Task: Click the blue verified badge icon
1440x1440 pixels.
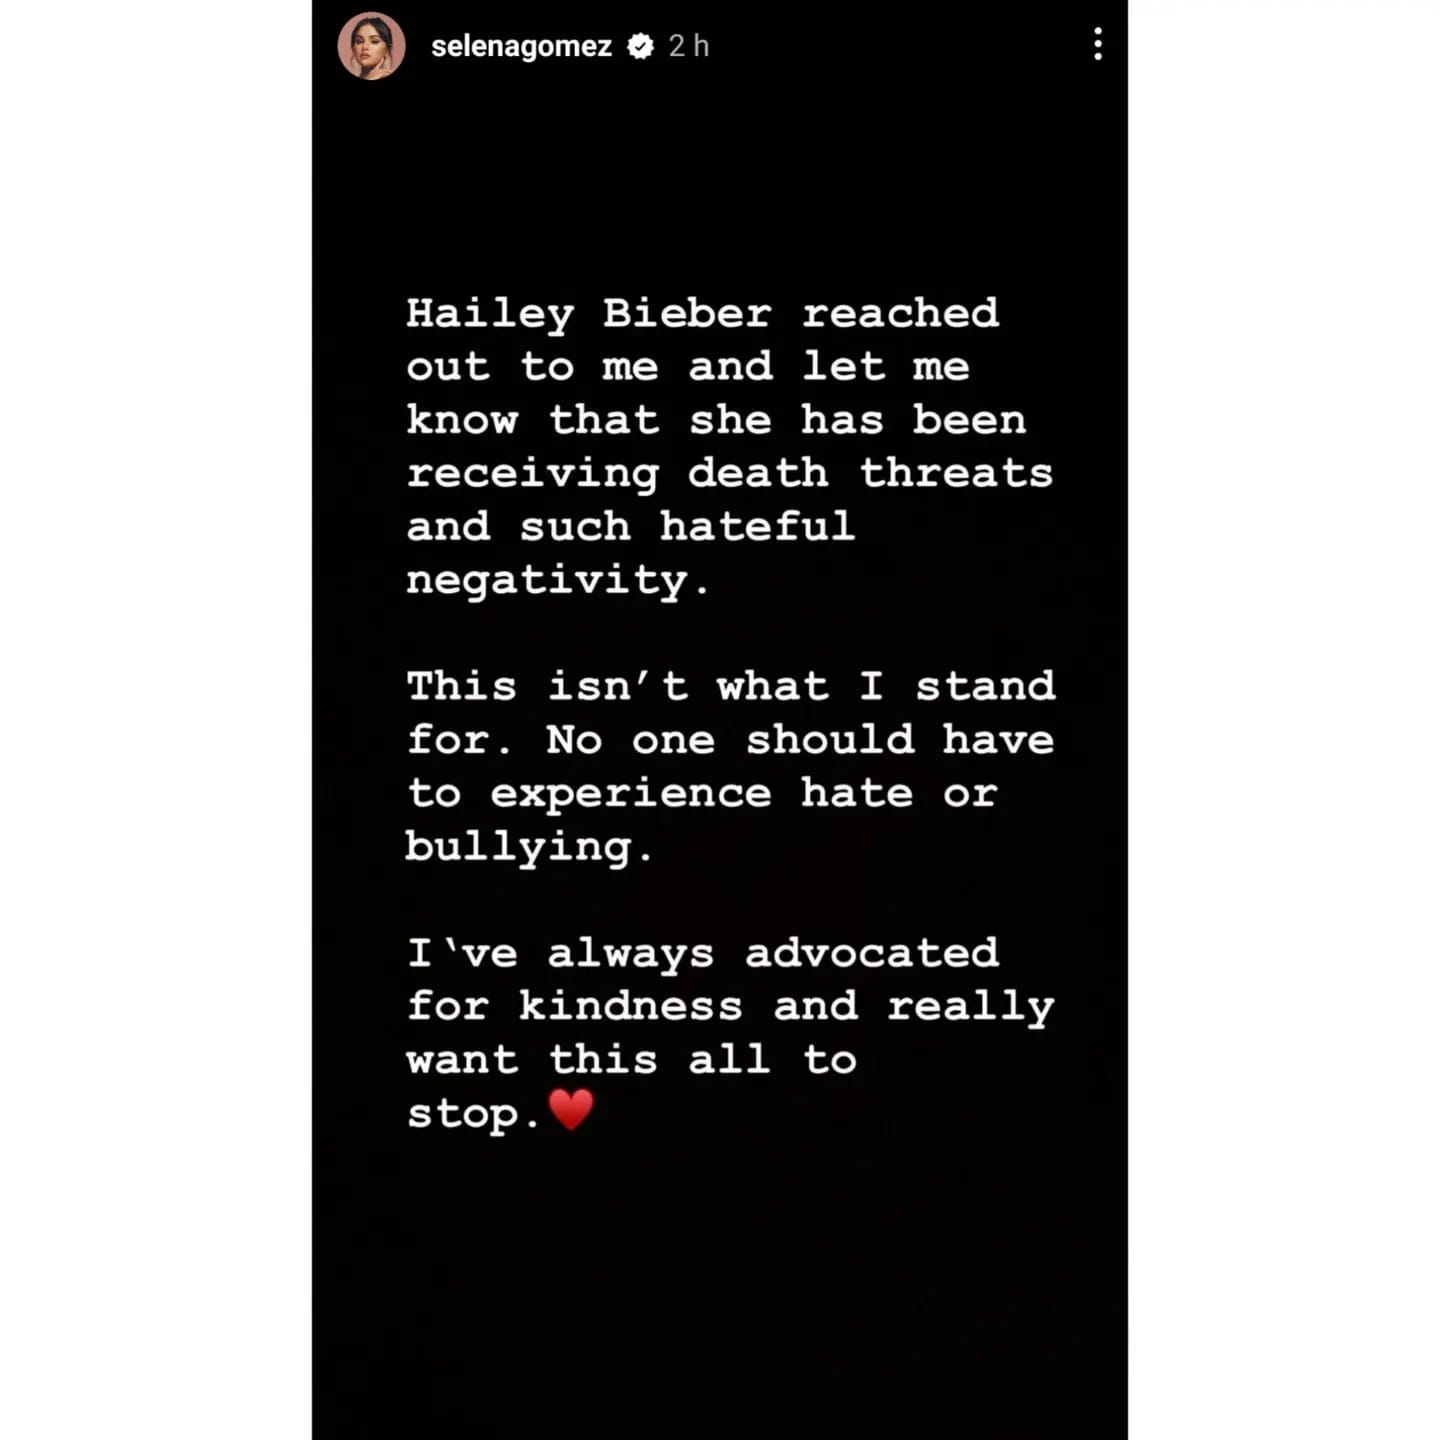Action: click(640, 46)
